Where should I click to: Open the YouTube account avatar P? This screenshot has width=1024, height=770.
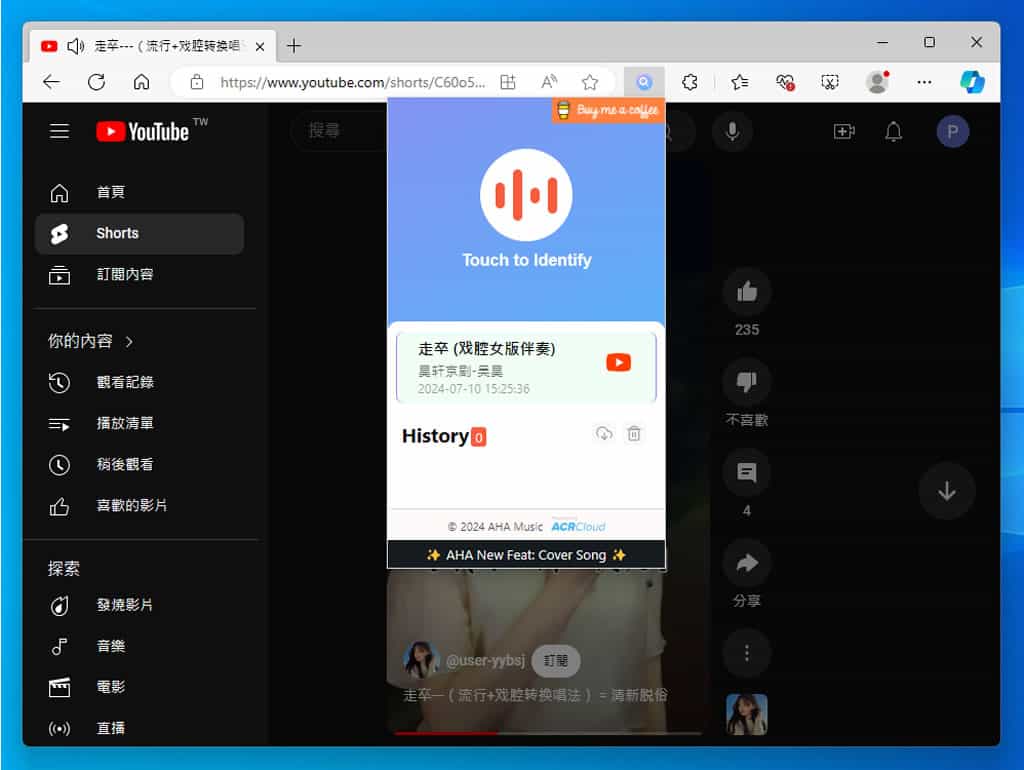pos(952,132)
